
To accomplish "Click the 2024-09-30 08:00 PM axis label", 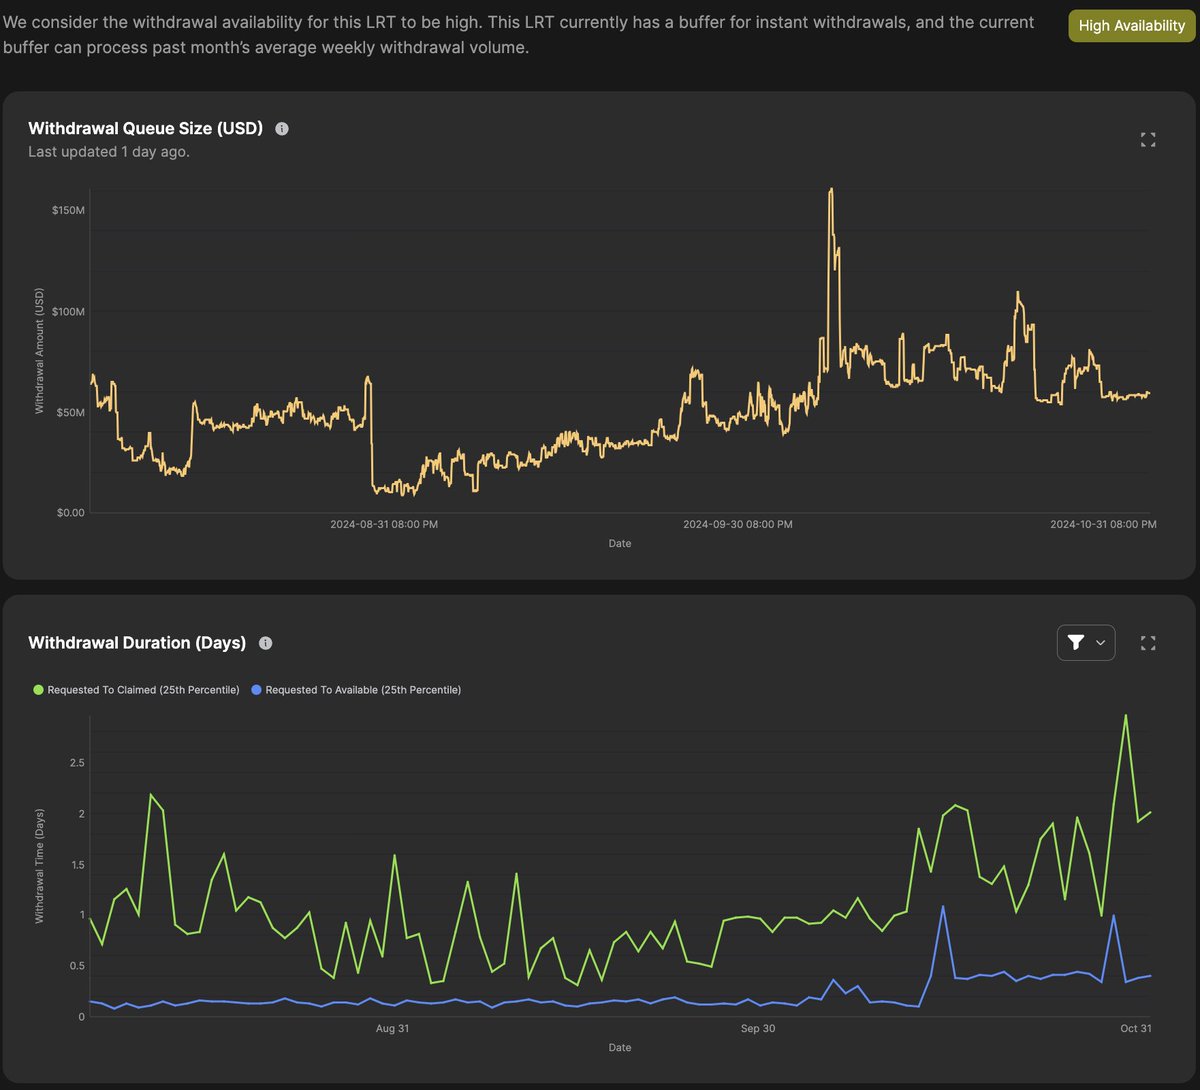I will pos(737,524).
